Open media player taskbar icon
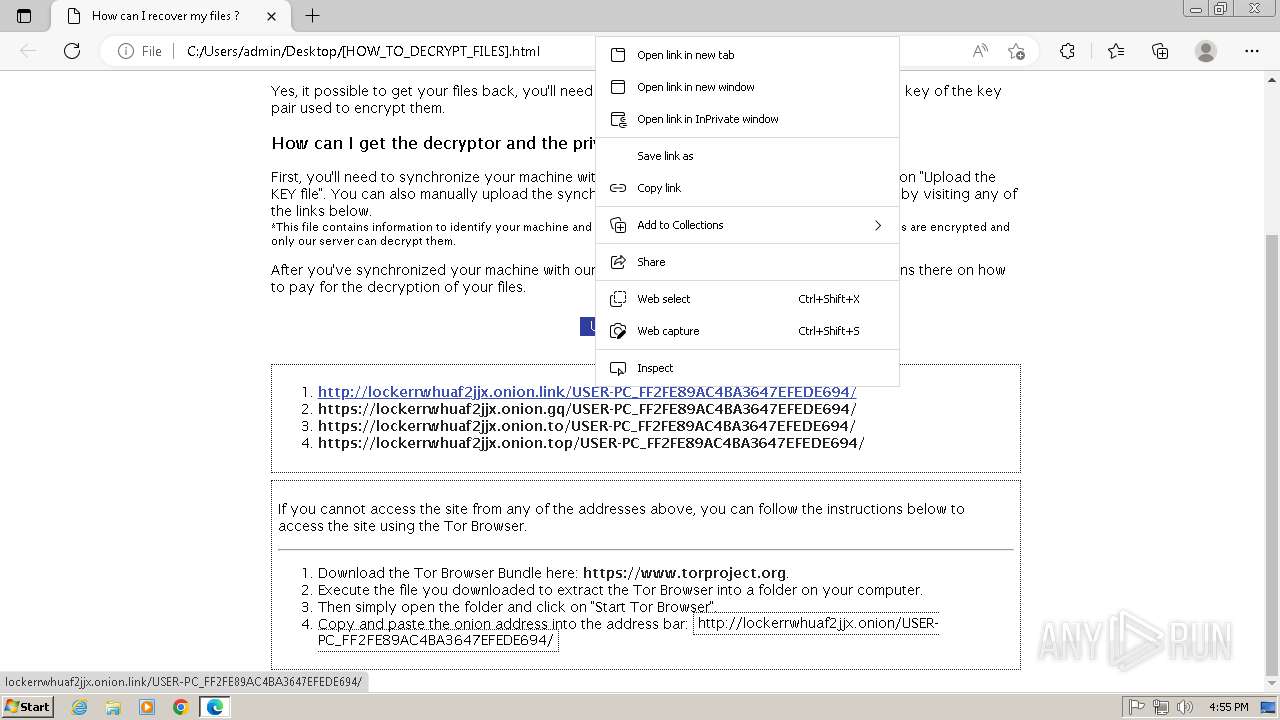 [147, 707]
